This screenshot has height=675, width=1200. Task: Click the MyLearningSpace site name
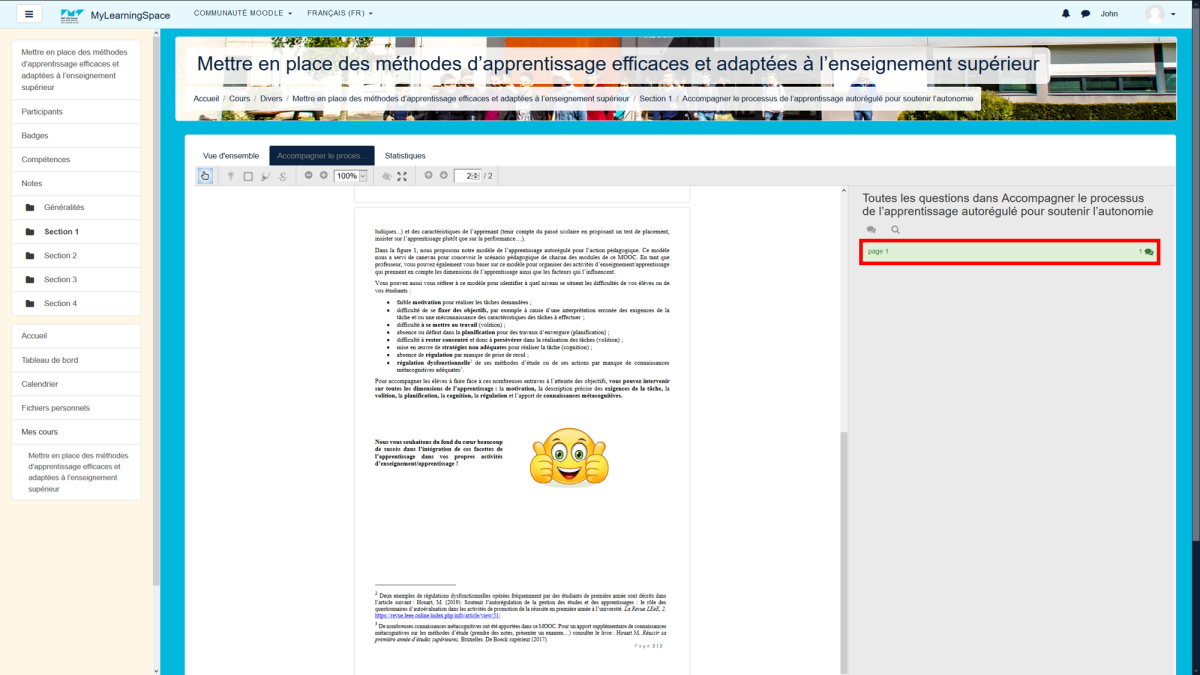(130, 15)
